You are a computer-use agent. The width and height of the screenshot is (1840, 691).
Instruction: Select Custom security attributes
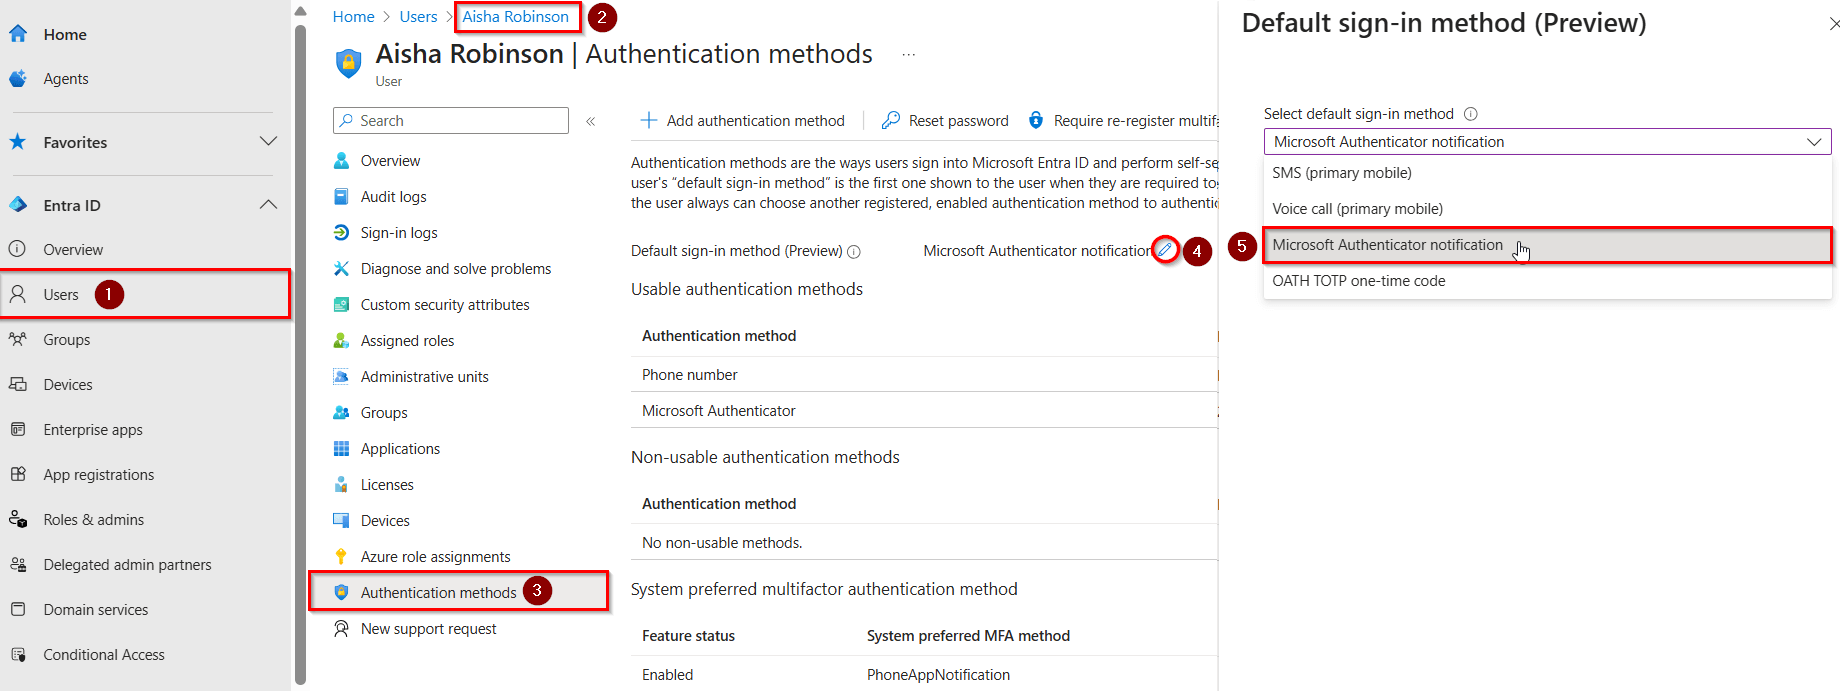[445, 304]
